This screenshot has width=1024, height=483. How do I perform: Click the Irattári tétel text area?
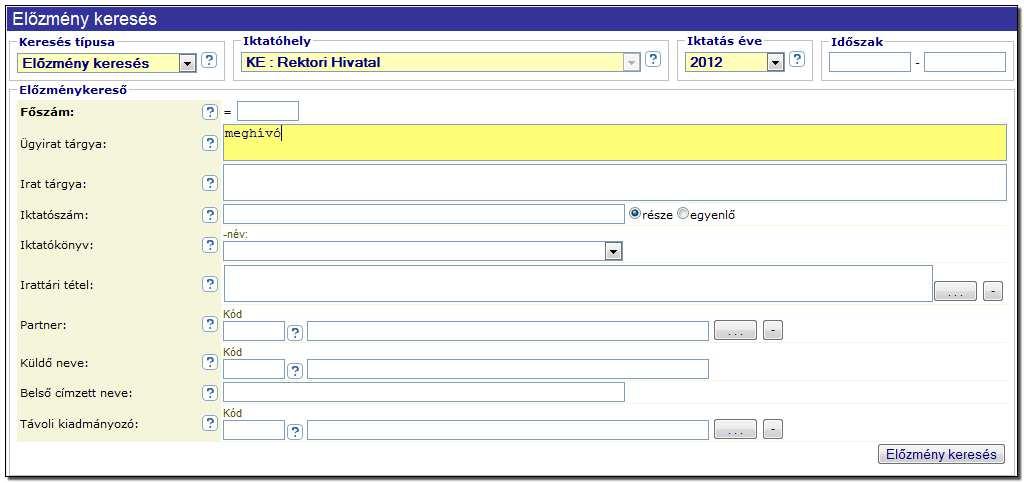(x=578, y=283)
